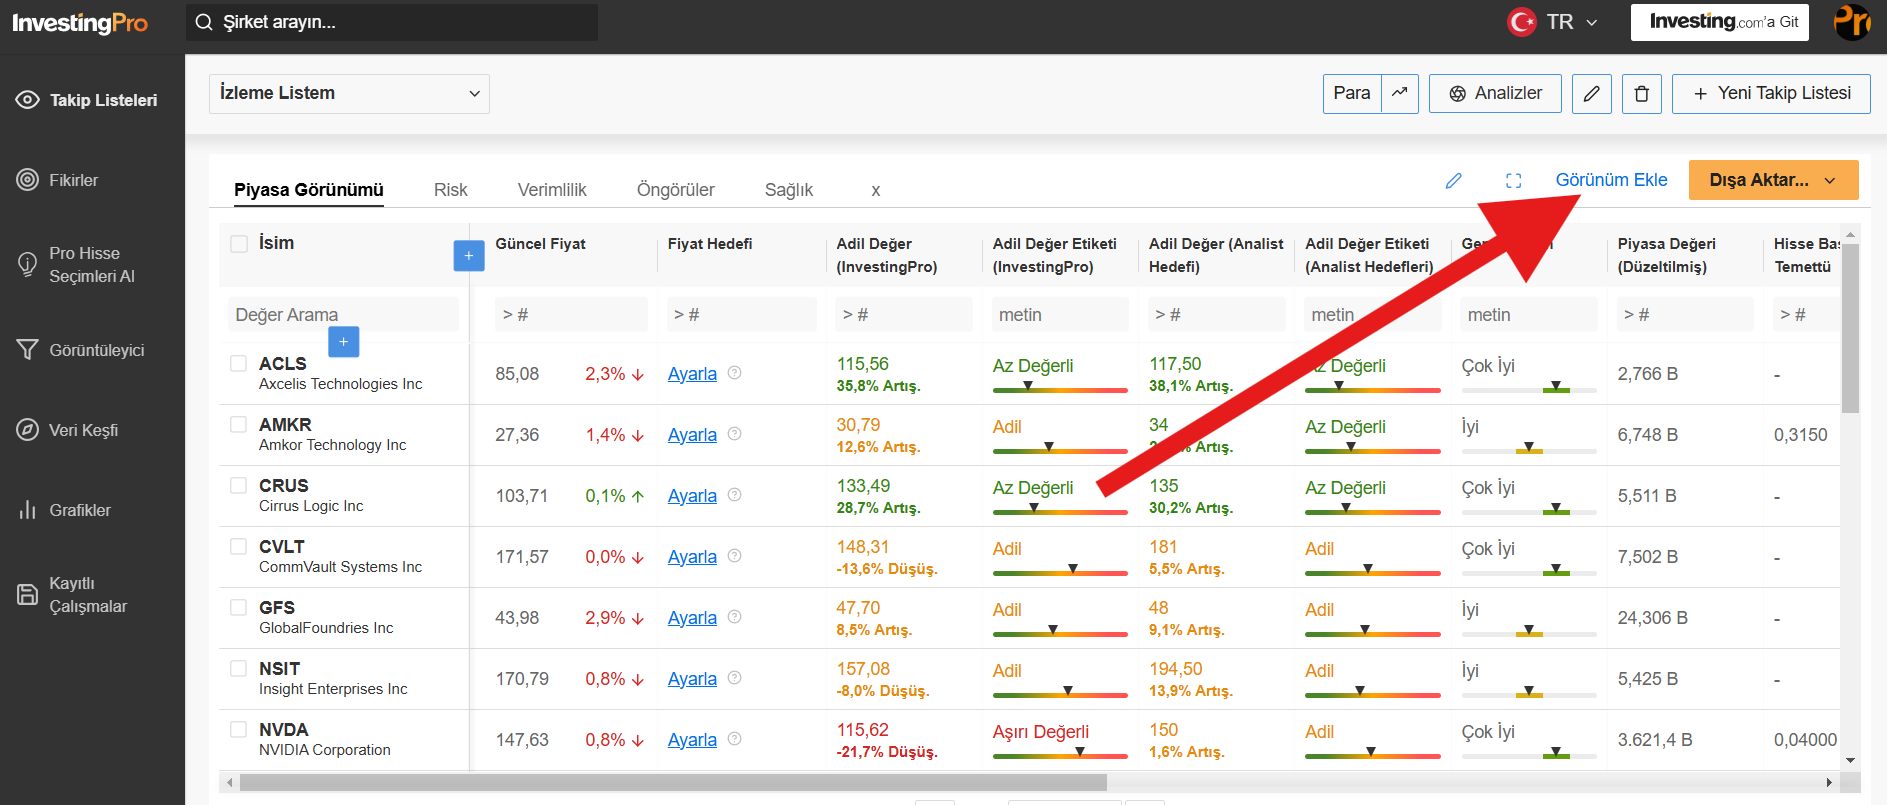The image size is (1887, 805).
Task: Open Grafikler in sidebar
Action: click(x=64, y=510)
